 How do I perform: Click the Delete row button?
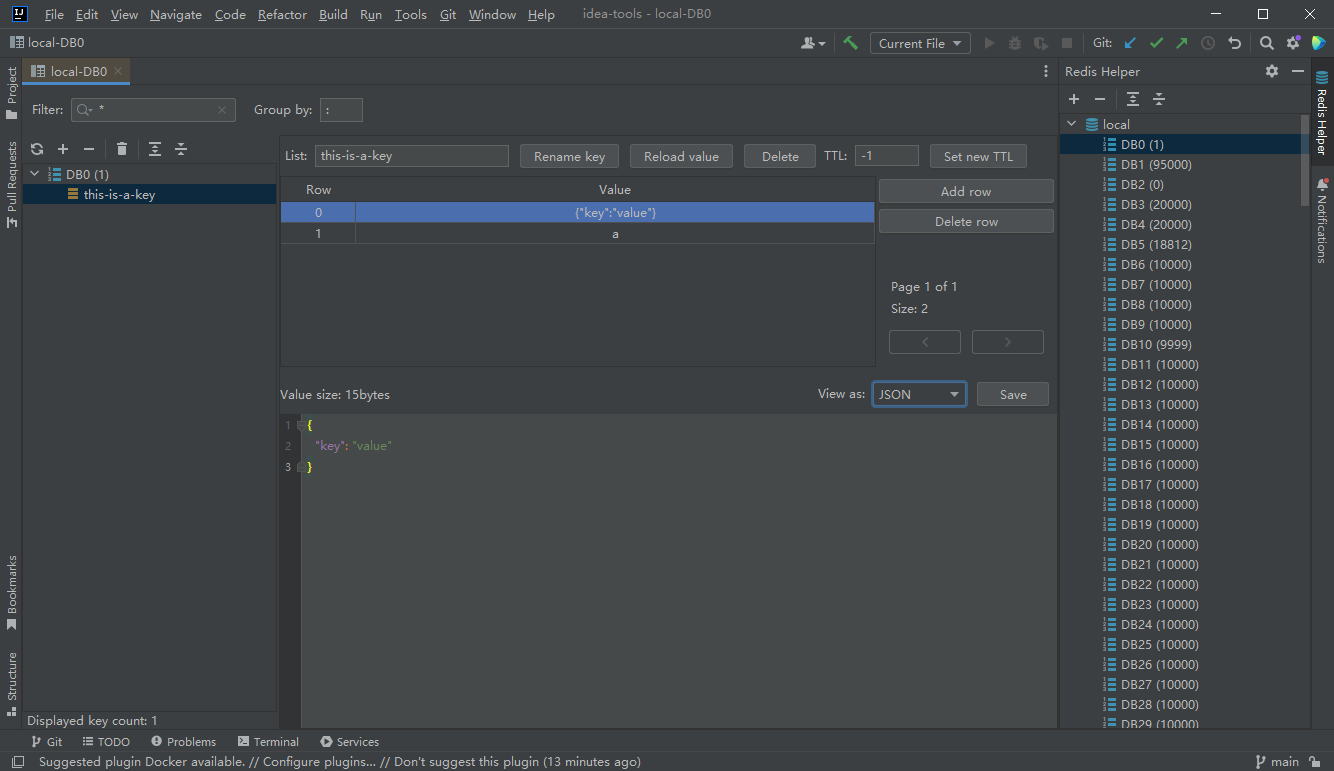(966, 221)
